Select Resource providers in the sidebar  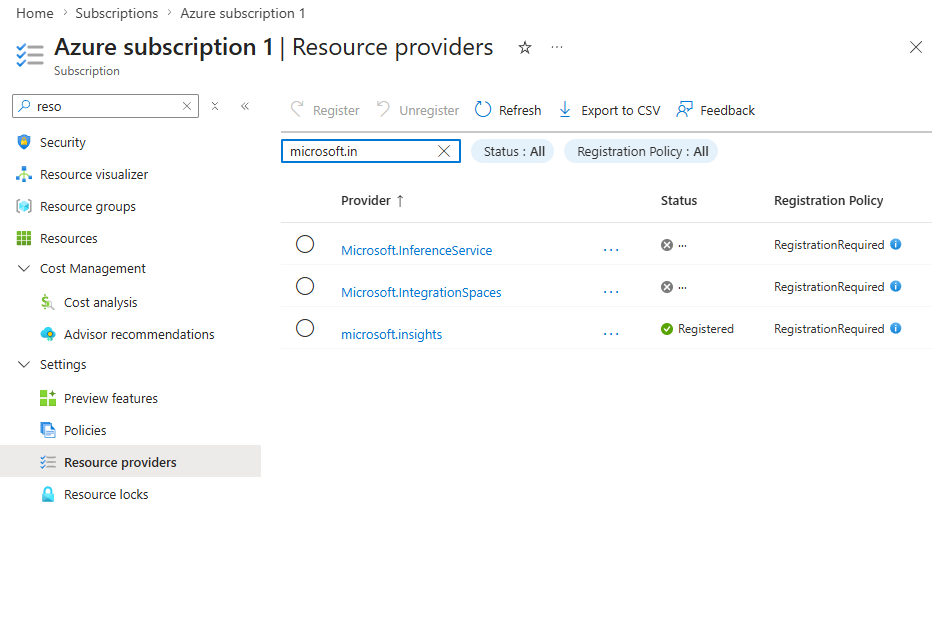[131, 462]
